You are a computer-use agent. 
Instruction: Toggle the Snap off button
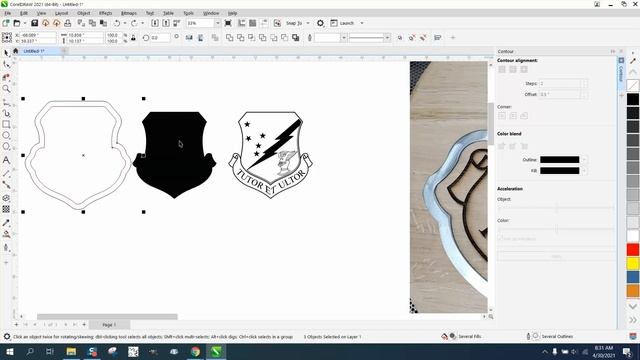277,23
